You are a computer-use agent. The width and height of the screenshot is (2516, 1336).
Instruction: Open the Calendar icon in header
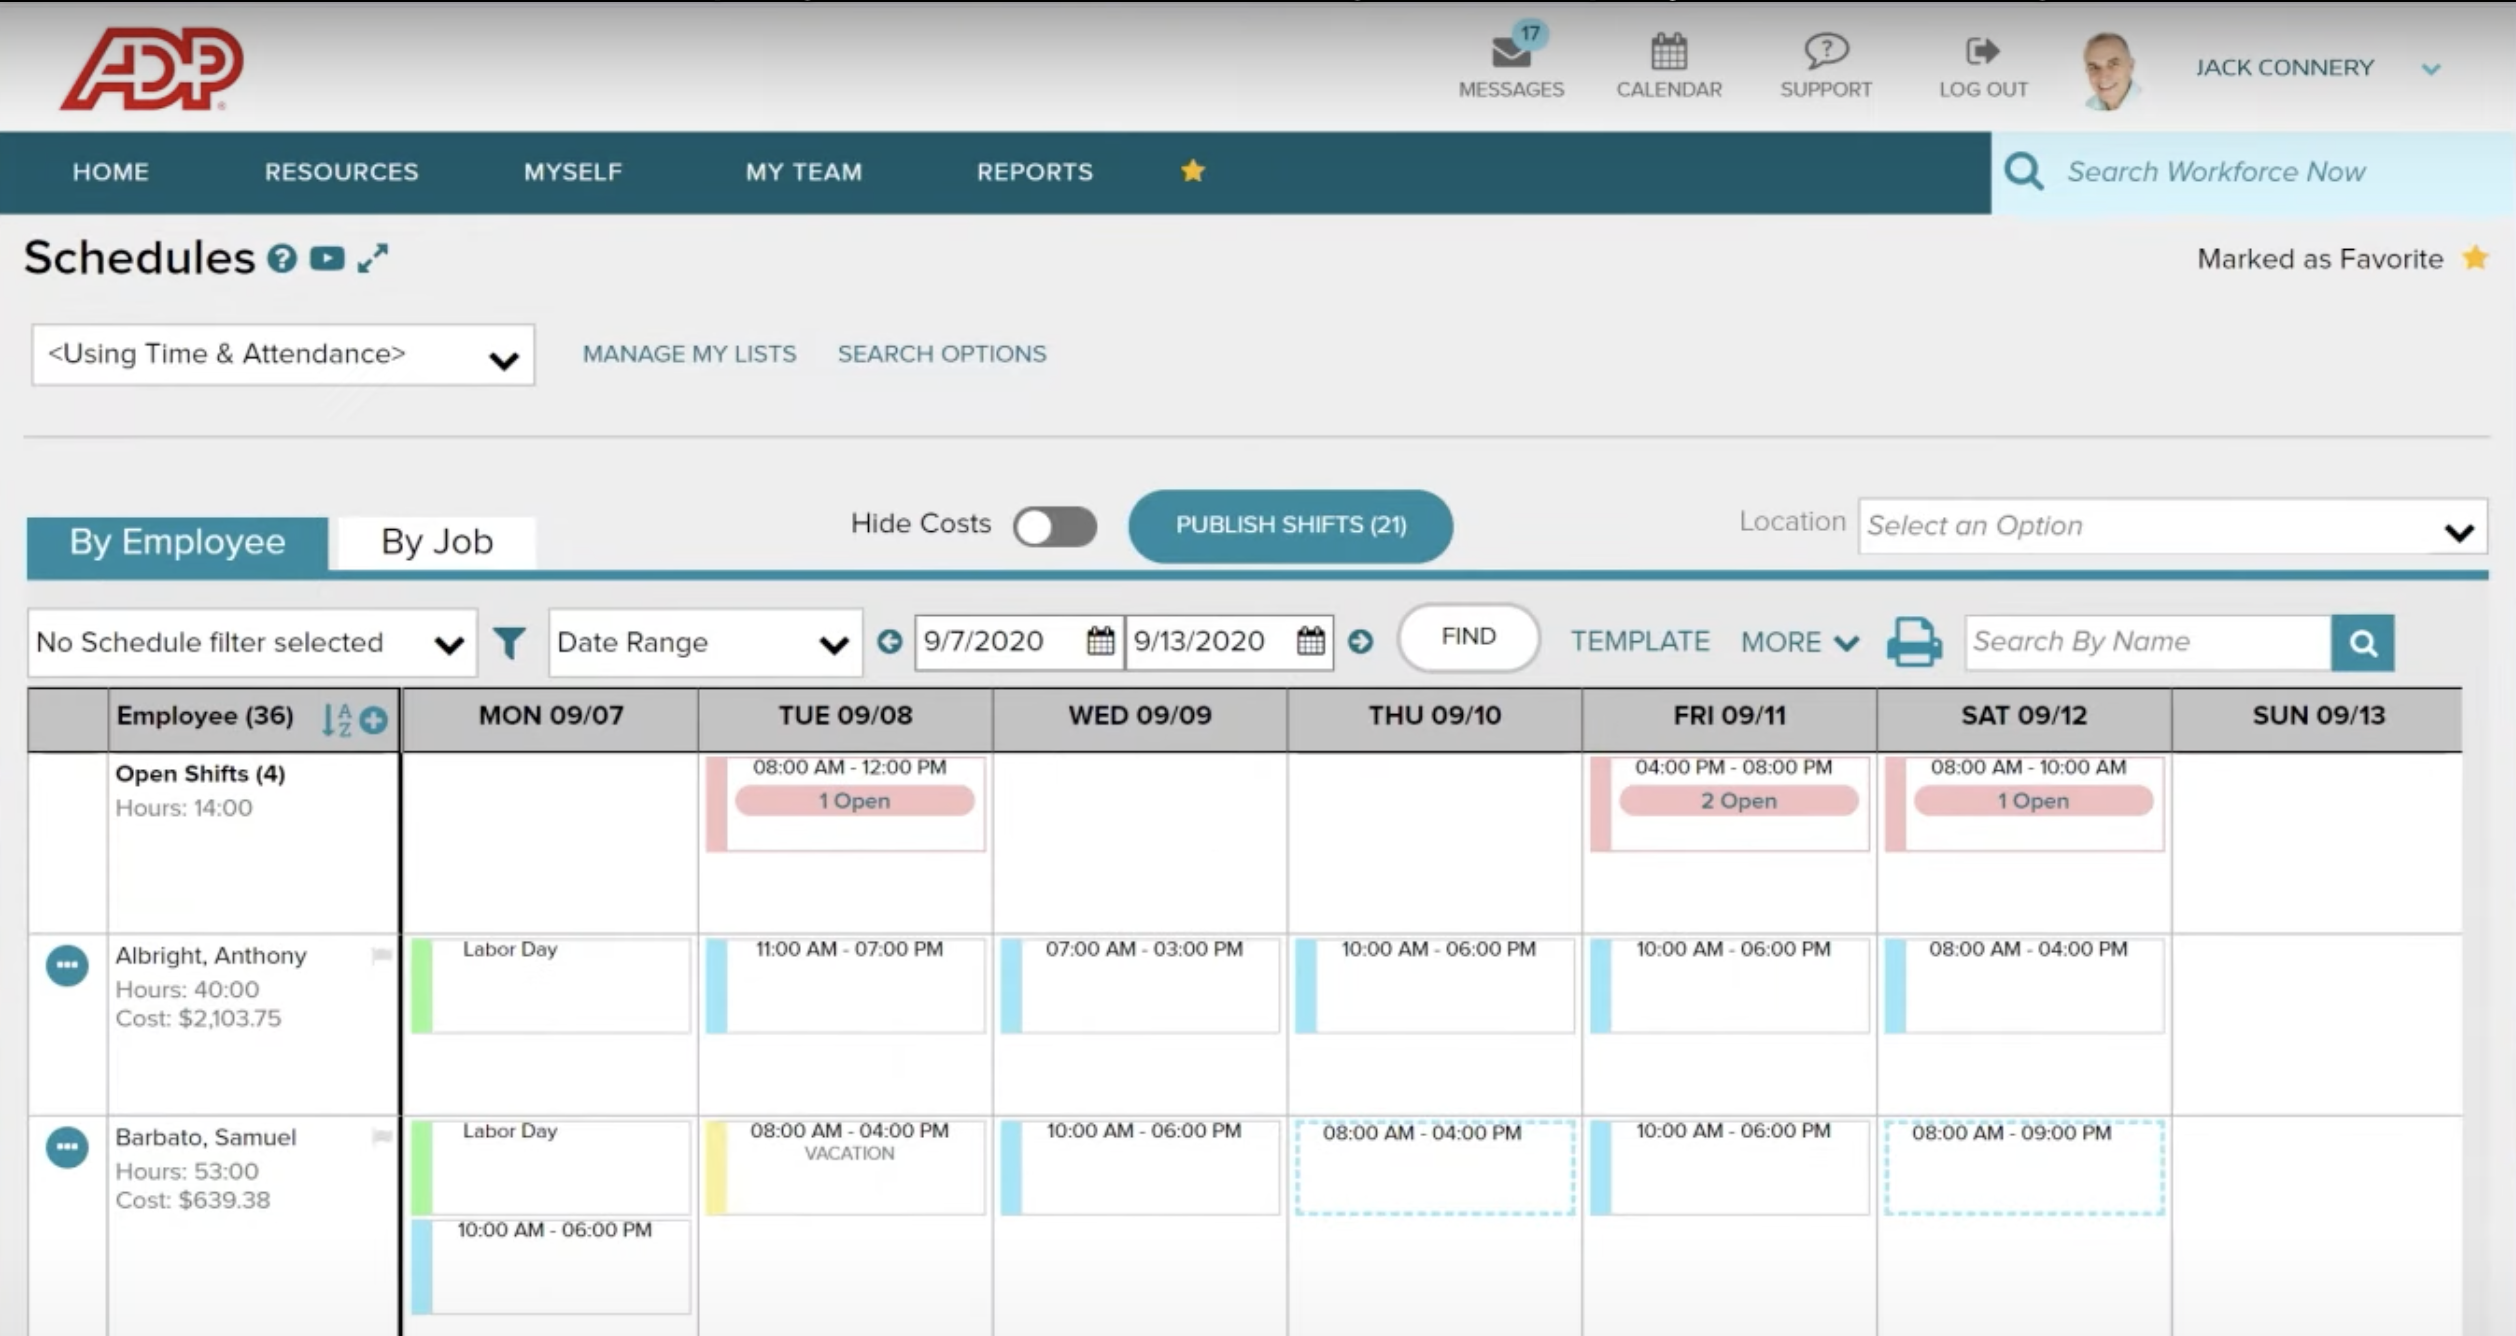pyautogui.click(x=1668, y=52)
